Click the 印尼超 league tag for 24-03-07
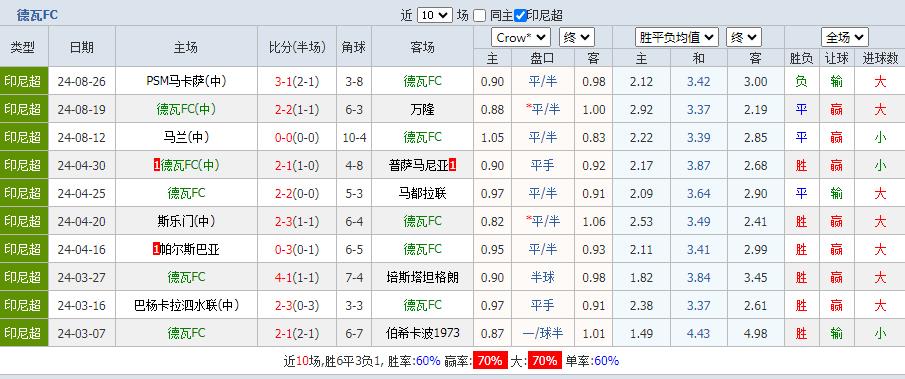 (x=23, y=333)
